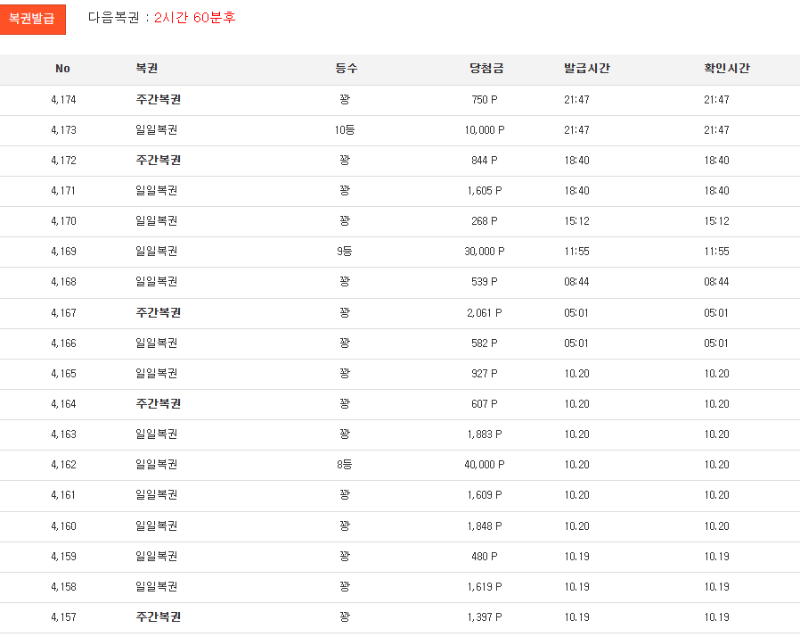Select the 10등 rank in row 4,173

[x=345, y=130]
